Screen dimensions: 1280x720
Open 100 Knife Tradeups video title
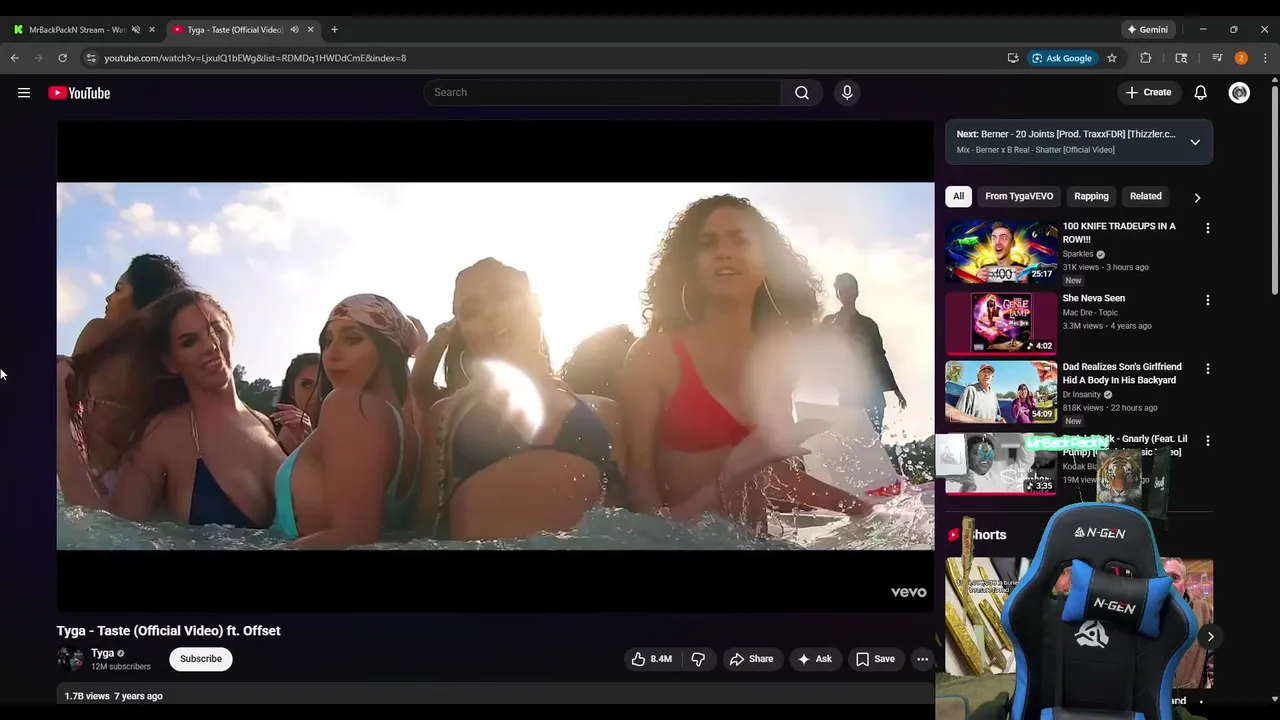click(1119, 233)
